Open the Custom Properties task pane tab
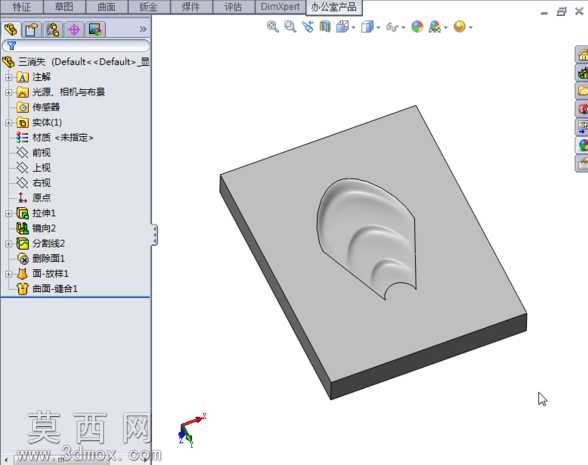The height and width of the screenshot is (465, 588). click(582, 164)
